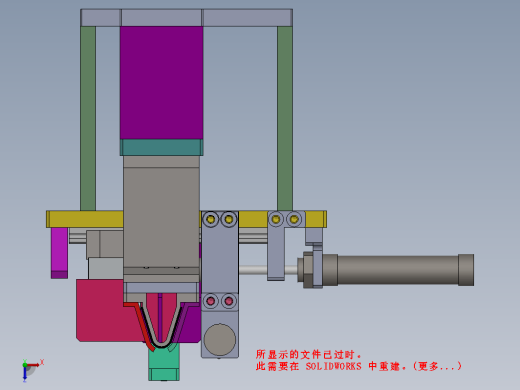Select the large purple motor block
520x390 pixels.
tap(161, 83)
